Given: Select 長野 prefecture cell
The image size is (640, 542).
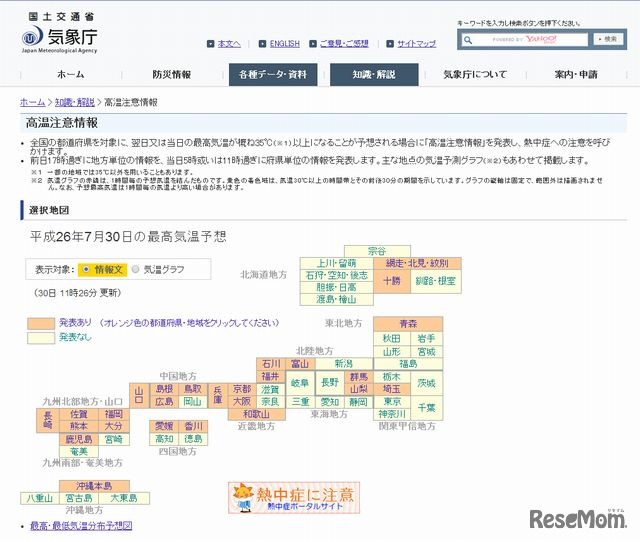Looking at the screenshot, I should click(x=330, y=383).
